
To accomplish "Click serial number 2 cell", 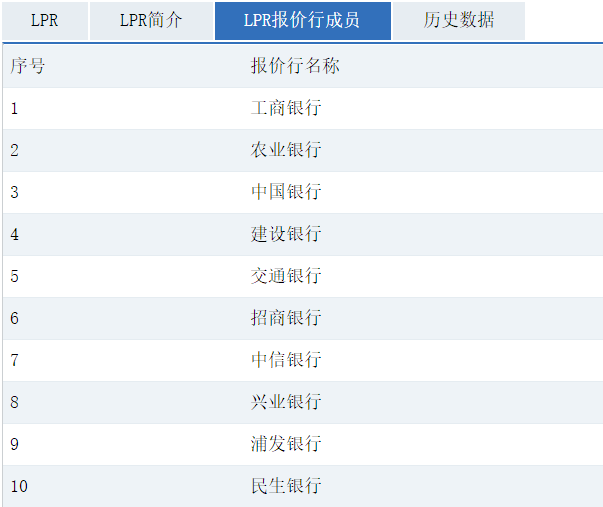I will pyautogui.click(x=14, y=150).
